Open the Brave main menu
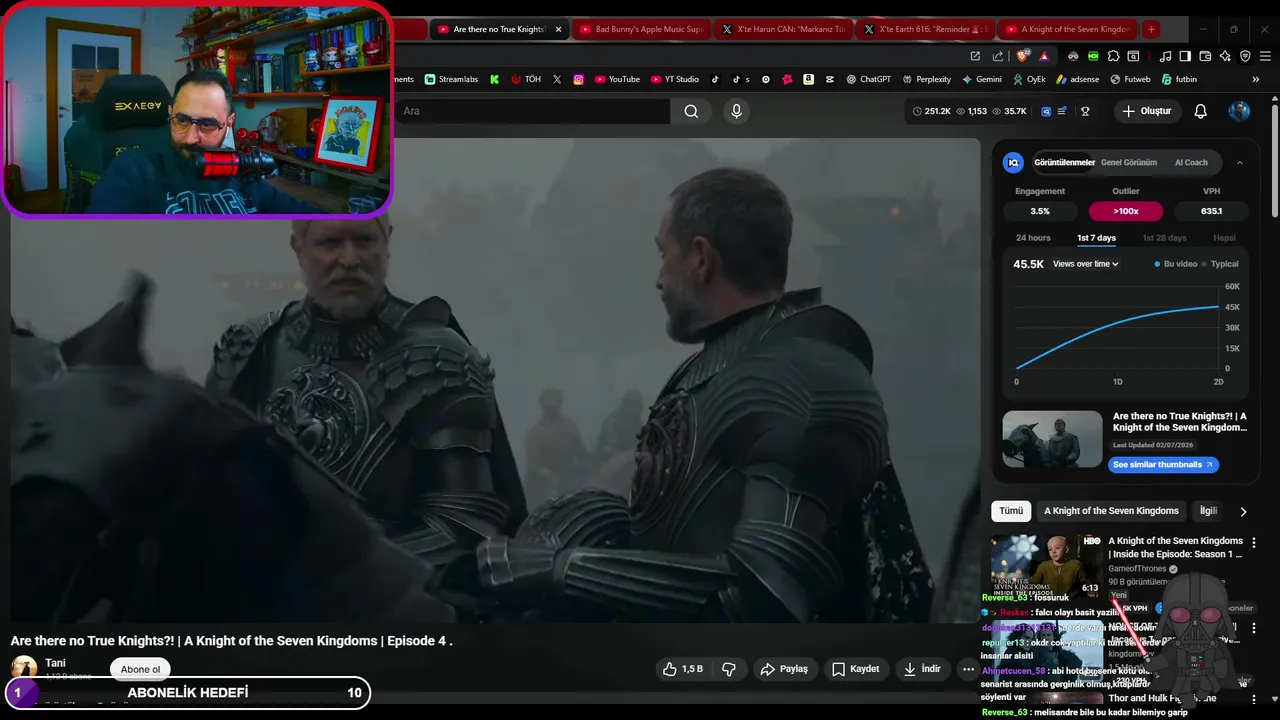 [1265, 56]
